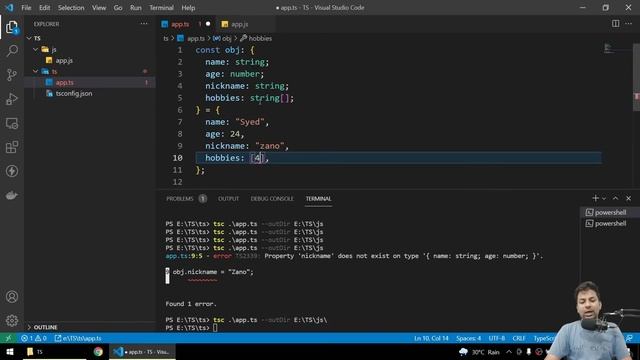640x360 pixels.
Task: Change line ending via CRLF
Action: click(x=519, y=338)
